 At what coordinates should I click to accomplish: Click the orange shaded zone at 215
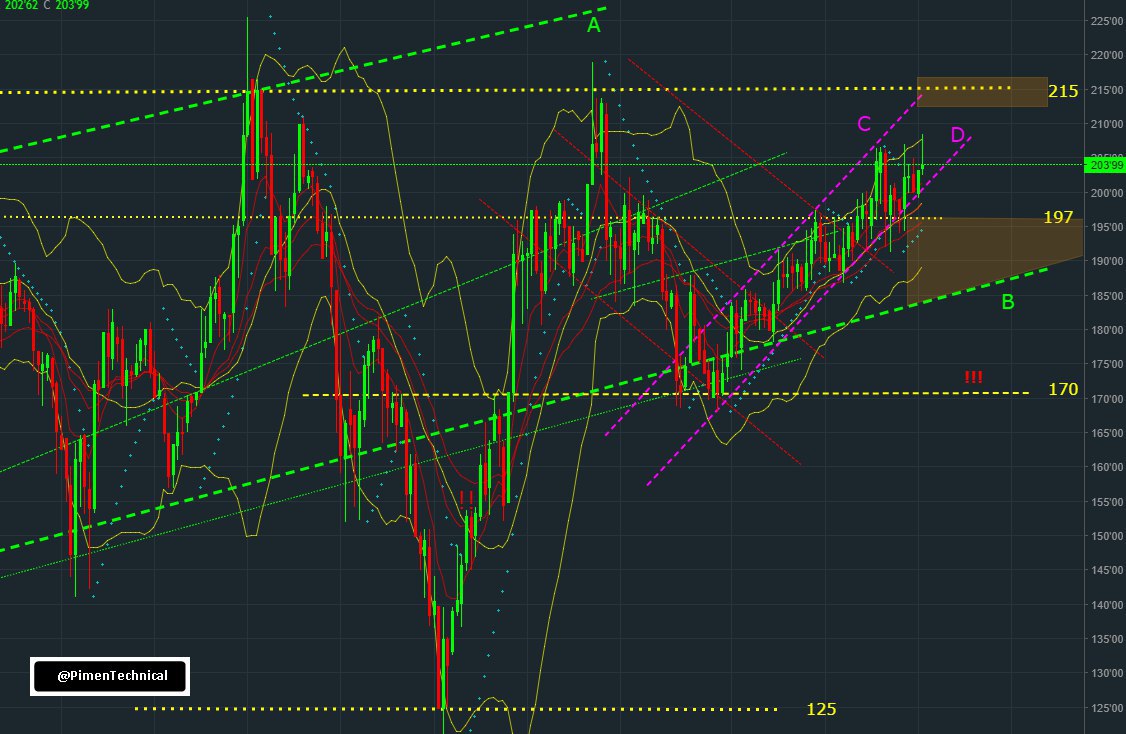982,92
